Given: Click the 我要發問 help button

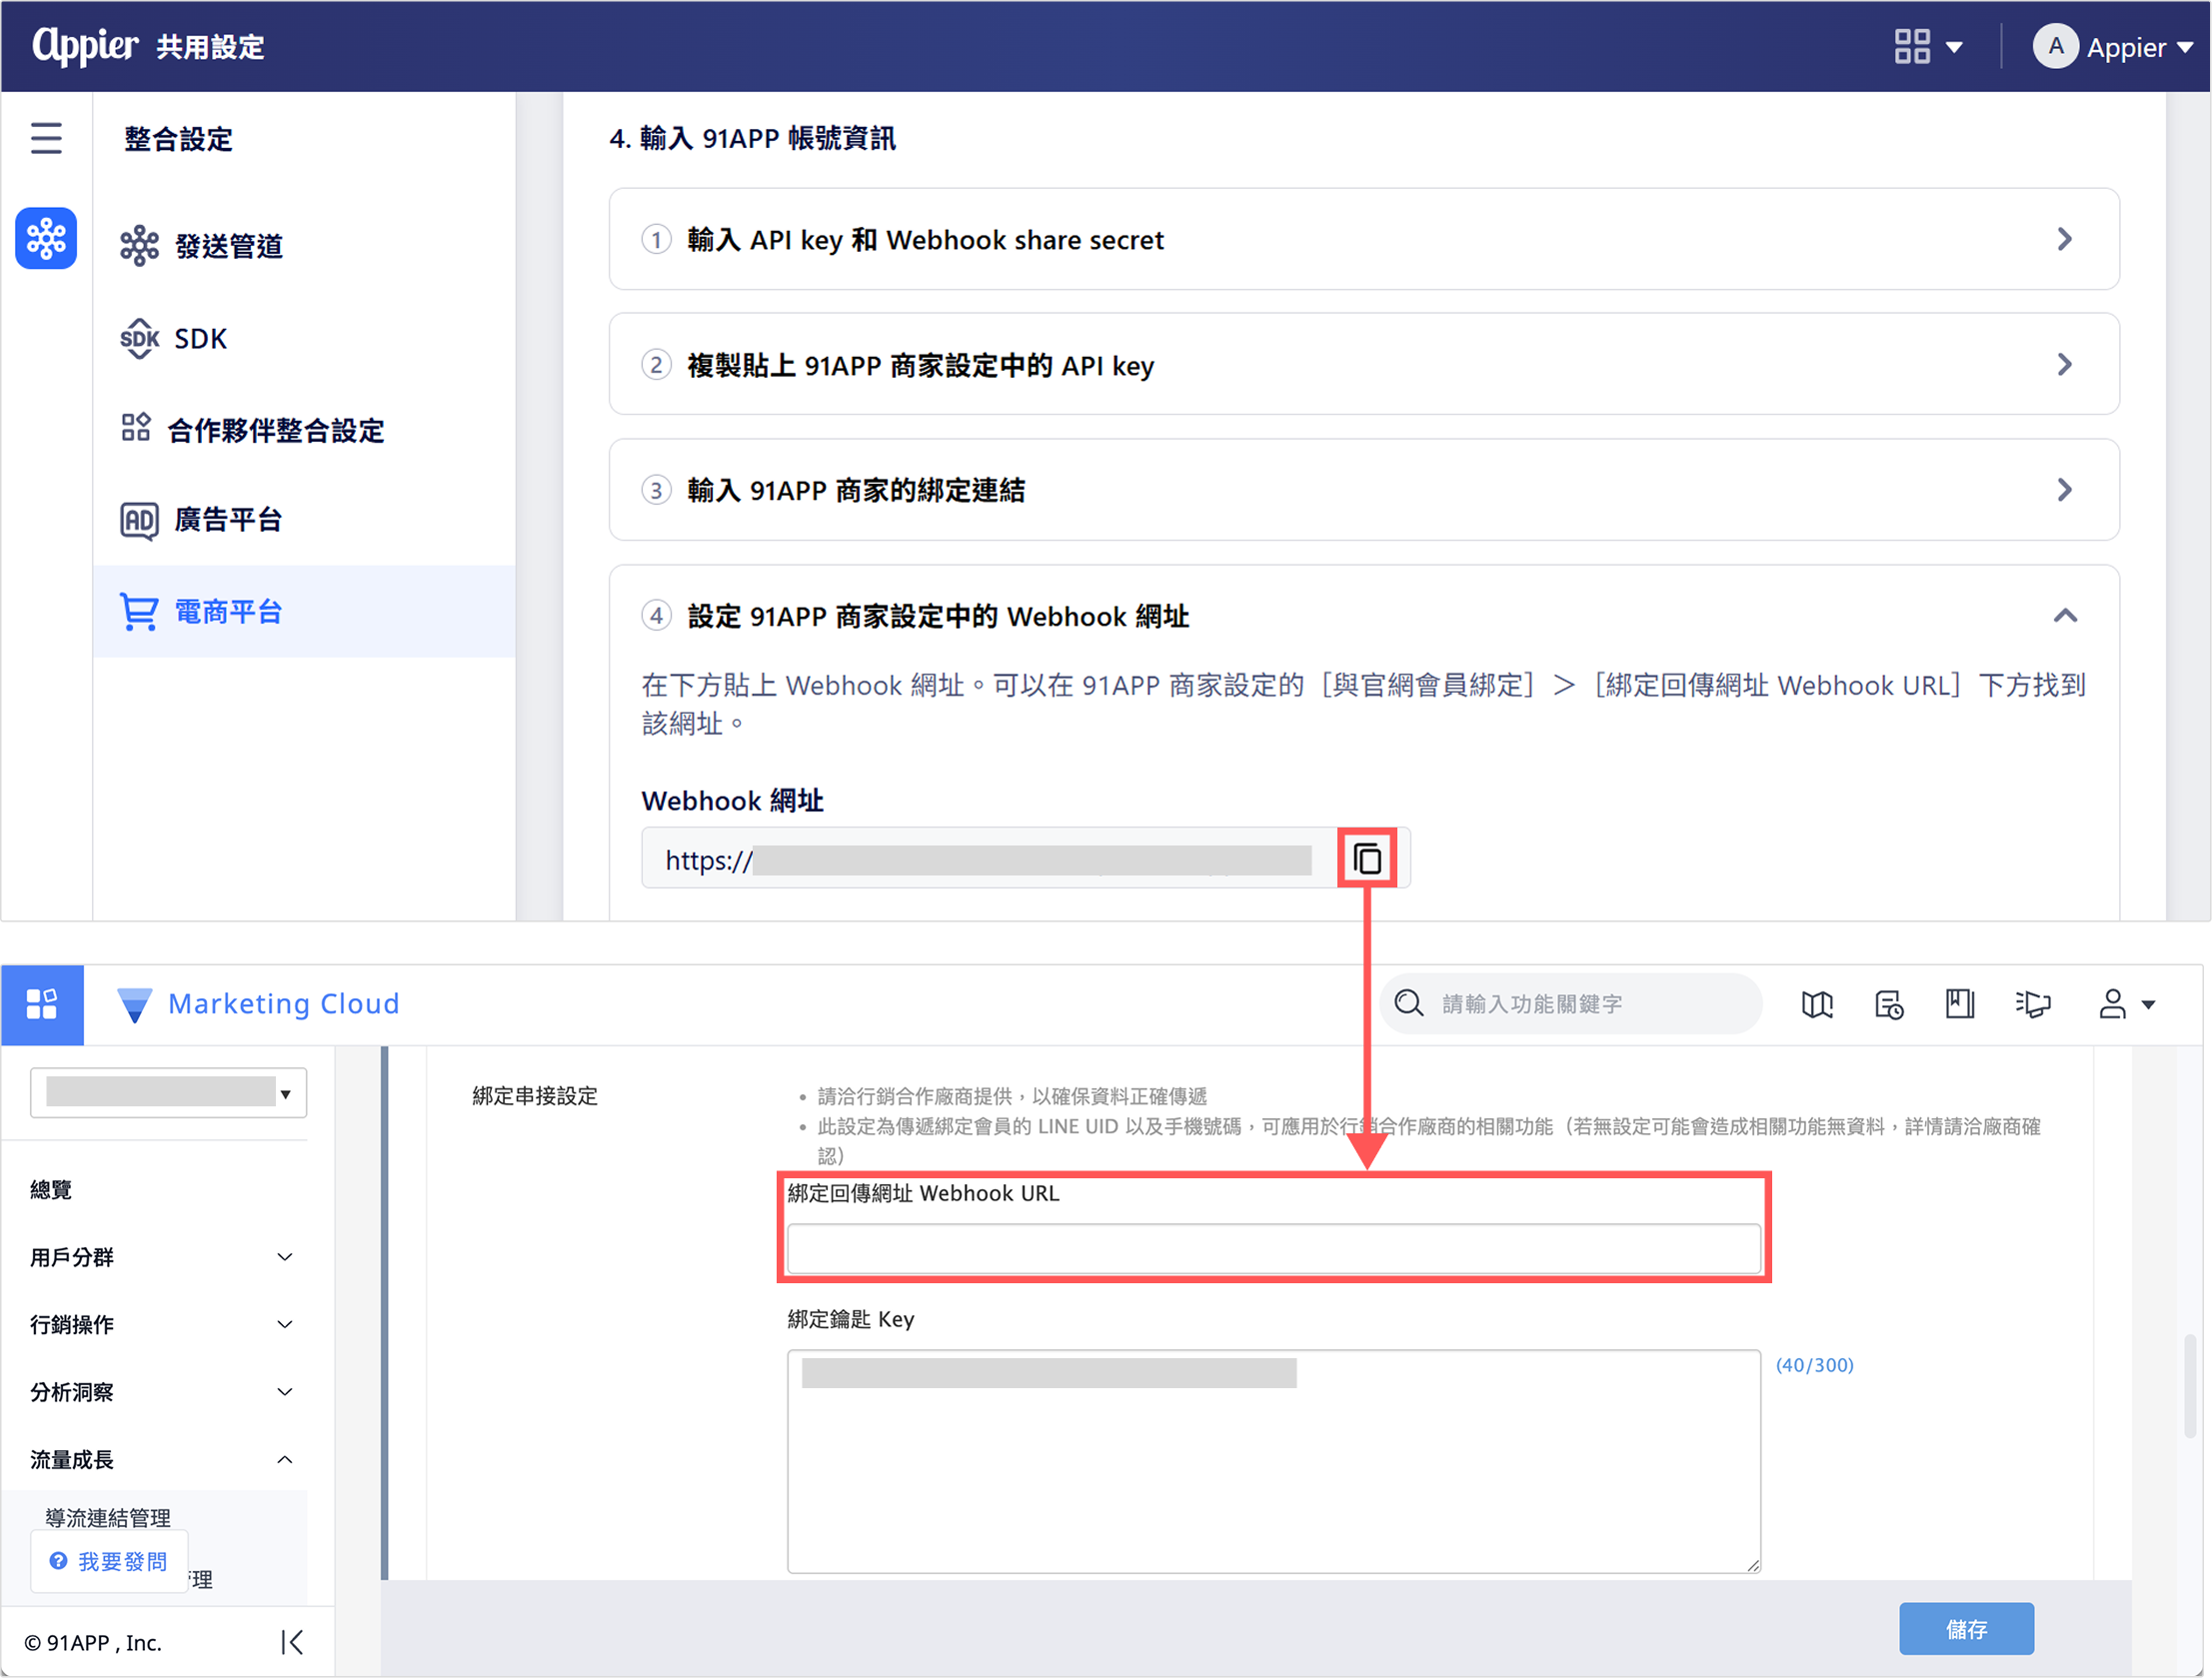Looking at the screenshot, I should pos(109,1561).
